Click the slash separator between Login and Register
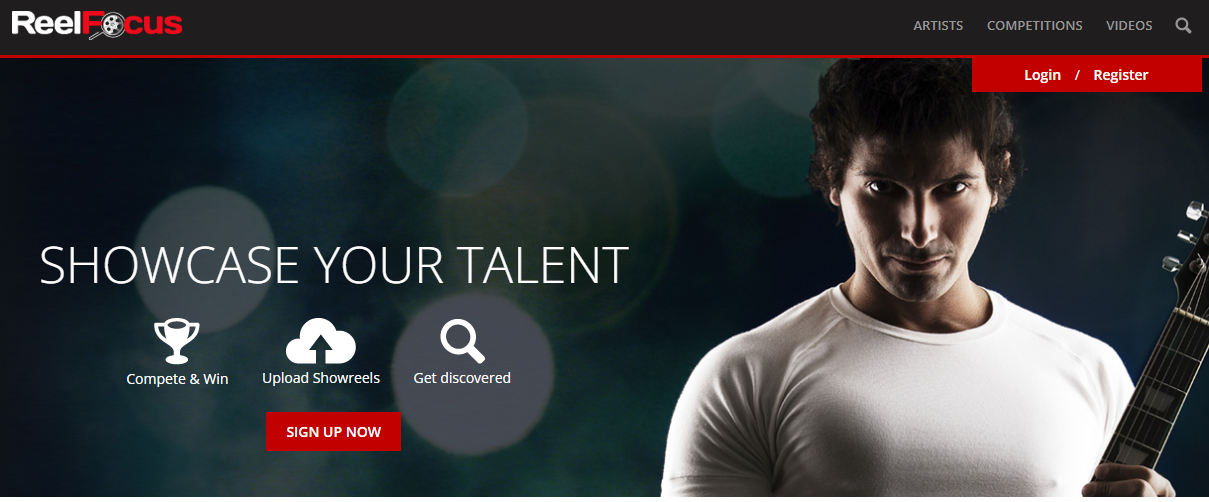 1077,75
